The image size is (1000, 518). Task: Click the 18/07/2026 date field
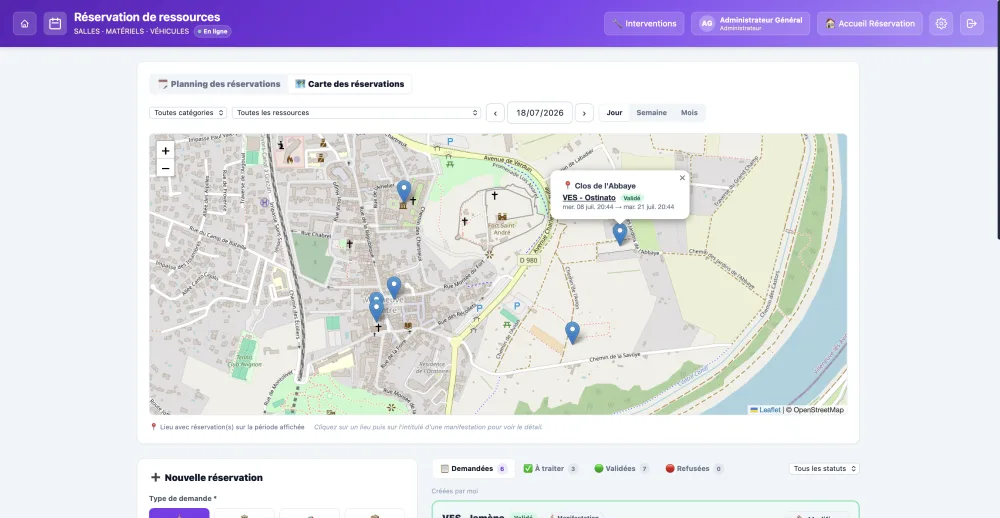pyautogui.click(x=540, y=113)
